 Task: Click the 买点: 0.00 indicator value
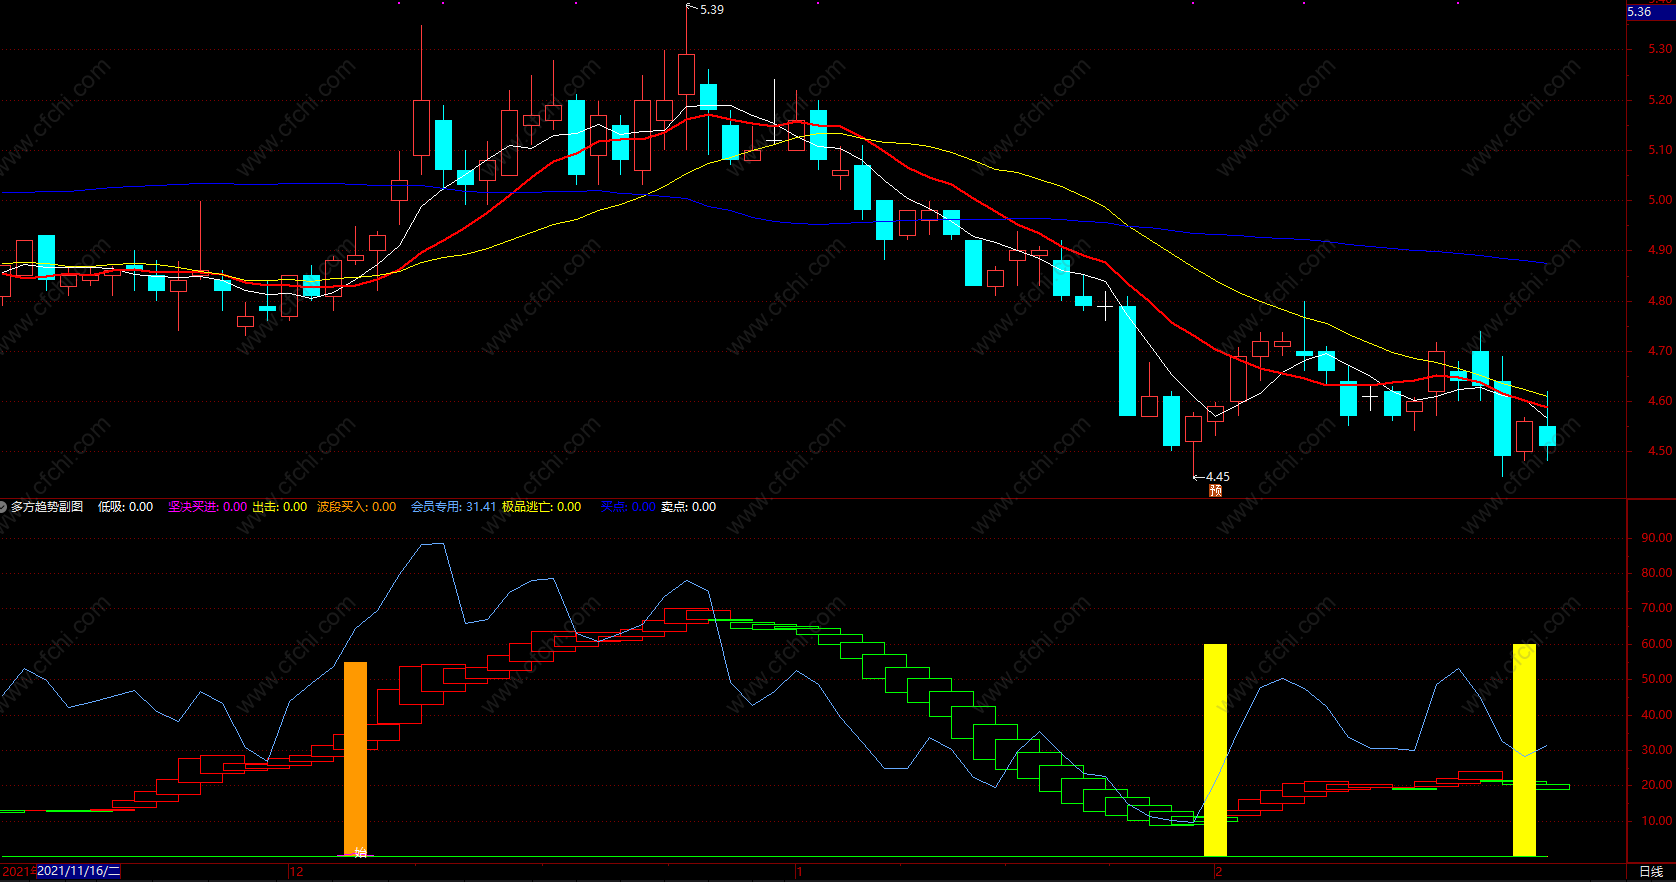[x=628, y=507]
